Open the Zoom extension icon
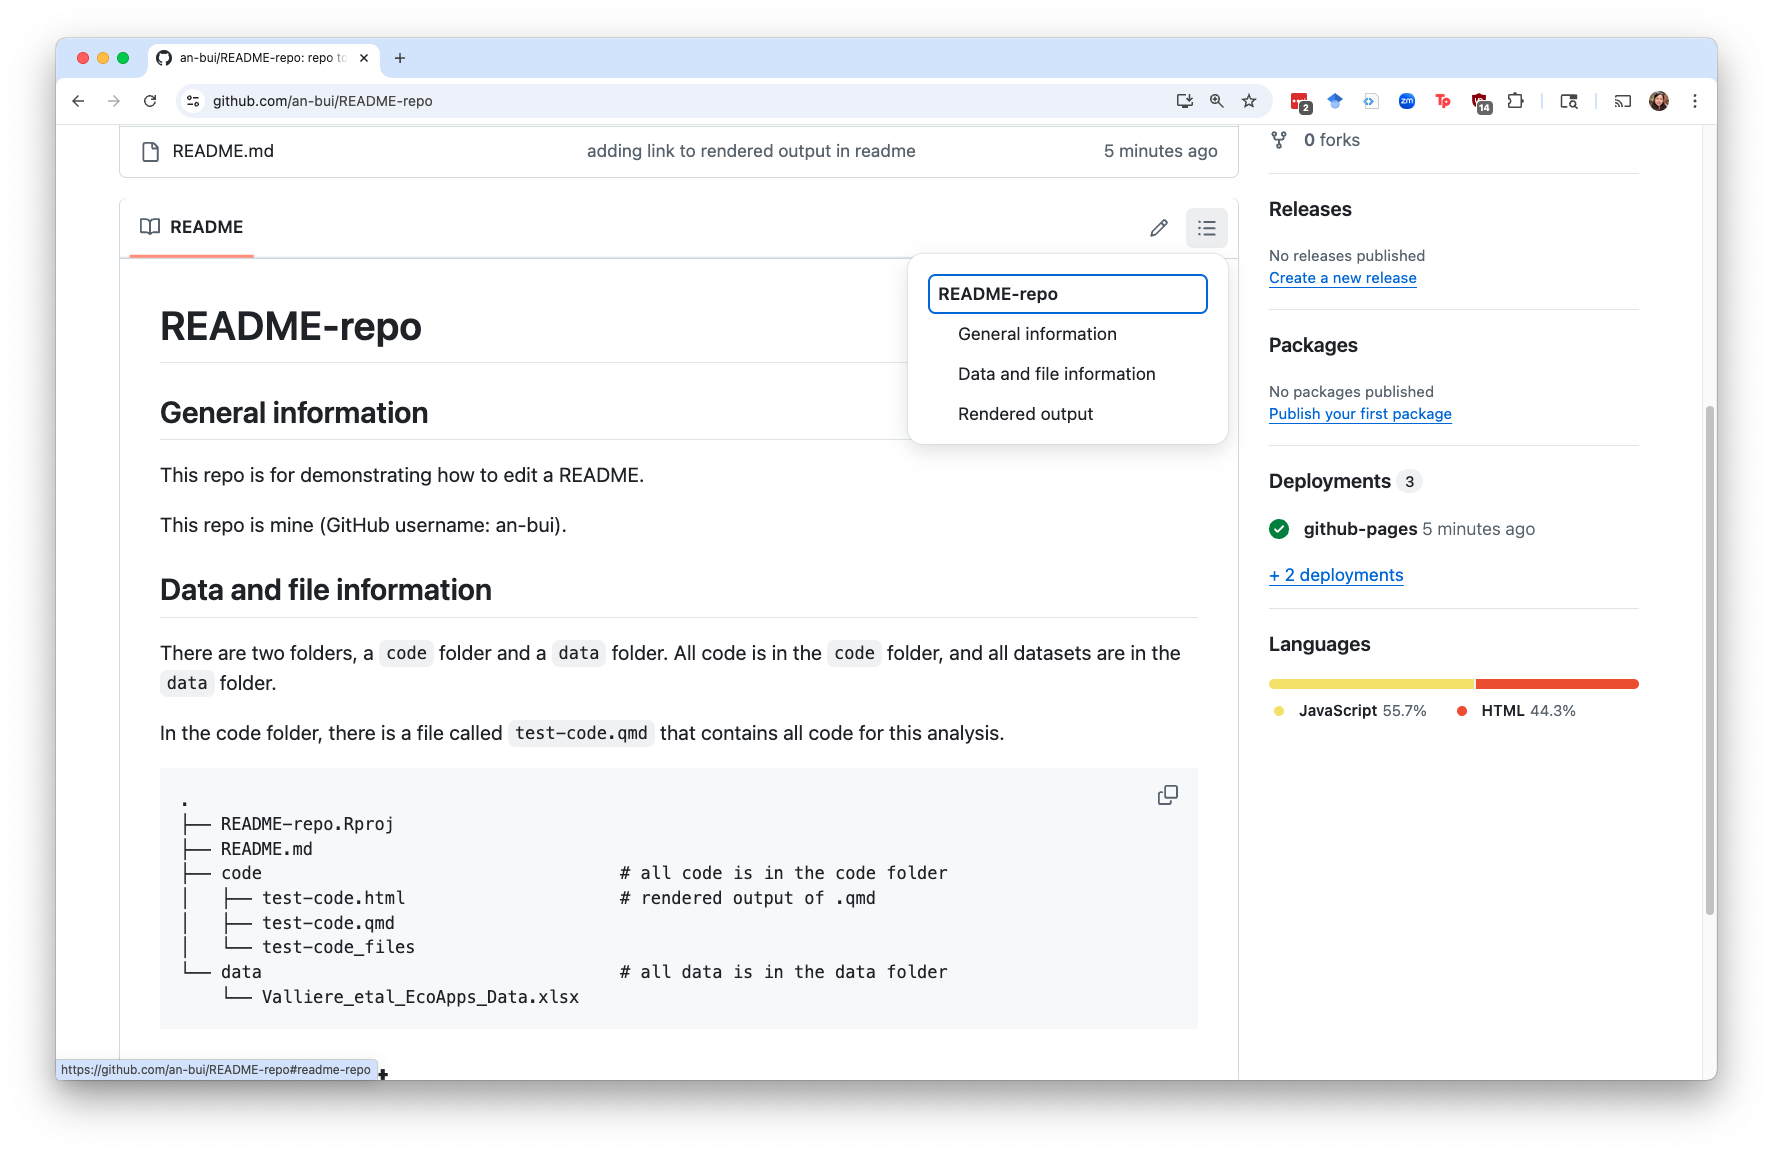Image resolution: width=1773 pixels, height=1154 pixels. pos(1406,101)
